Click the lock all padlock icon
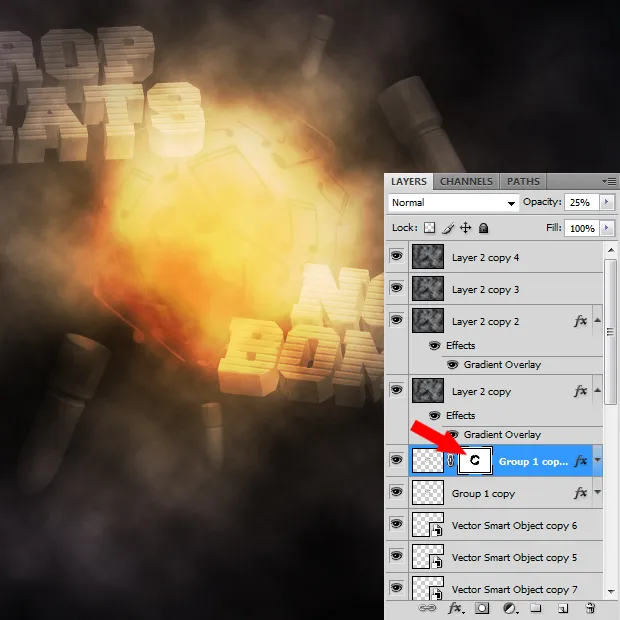 [483, 228]
